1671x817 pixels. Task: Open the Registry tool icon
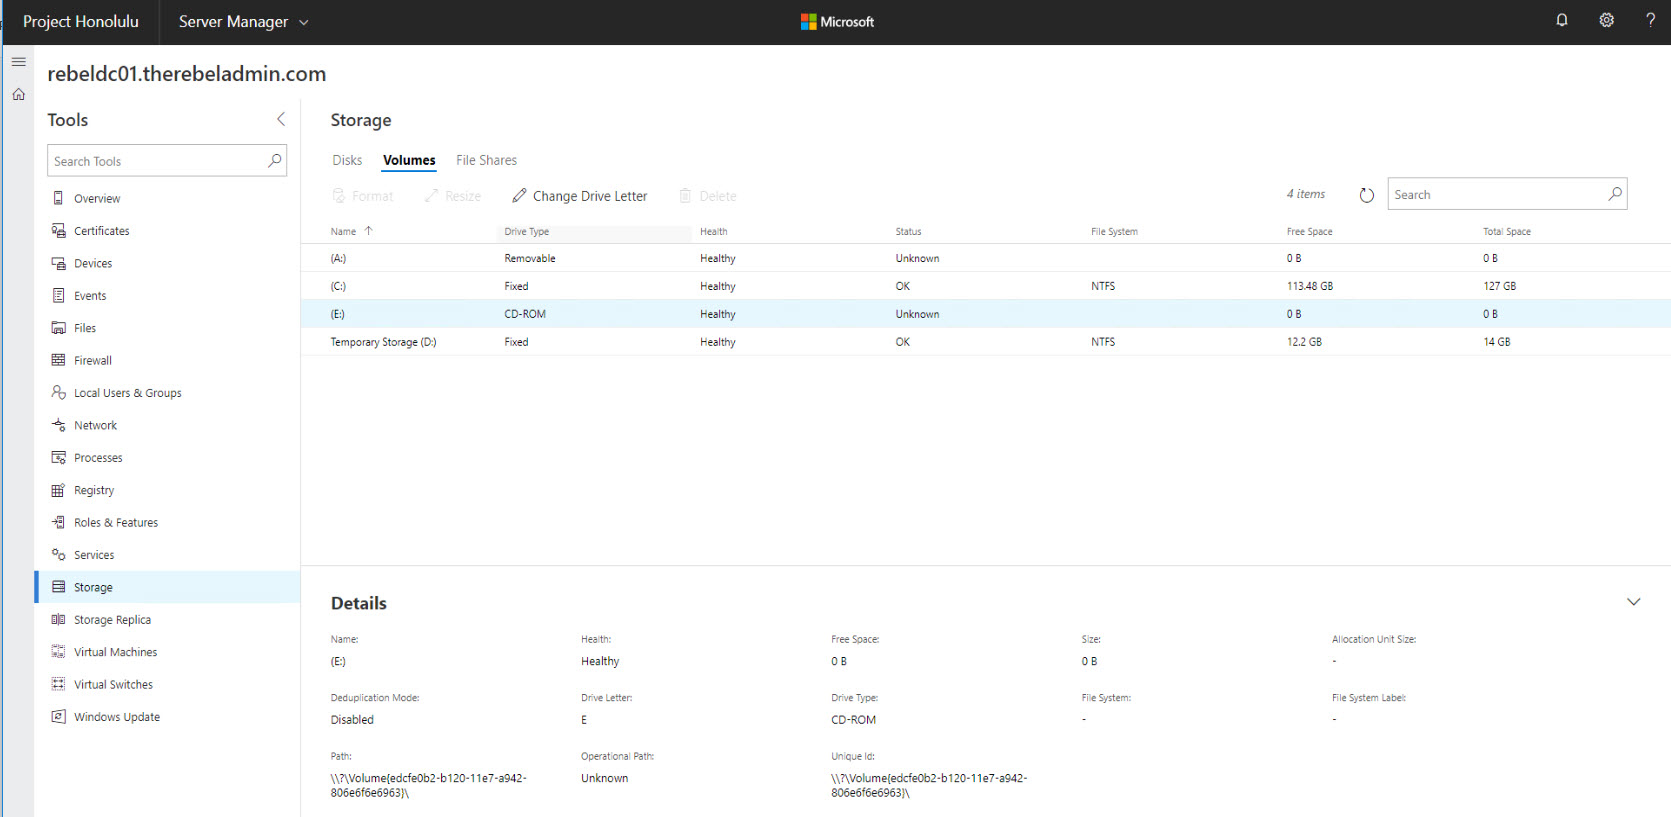pyautogui.click(x=58, y=490)
